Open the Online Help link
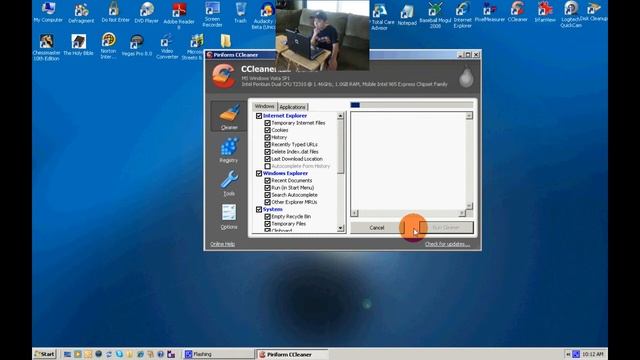This screenshot has height=360, width=640. (222, 244)
